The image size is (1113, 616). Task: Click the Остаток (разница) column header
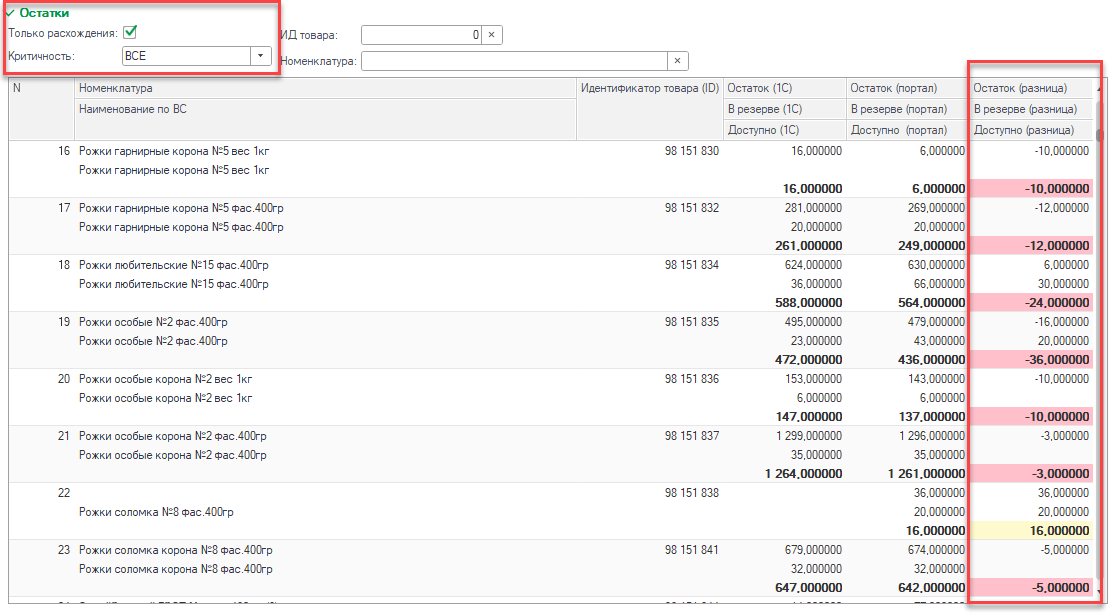point(1028,88)
